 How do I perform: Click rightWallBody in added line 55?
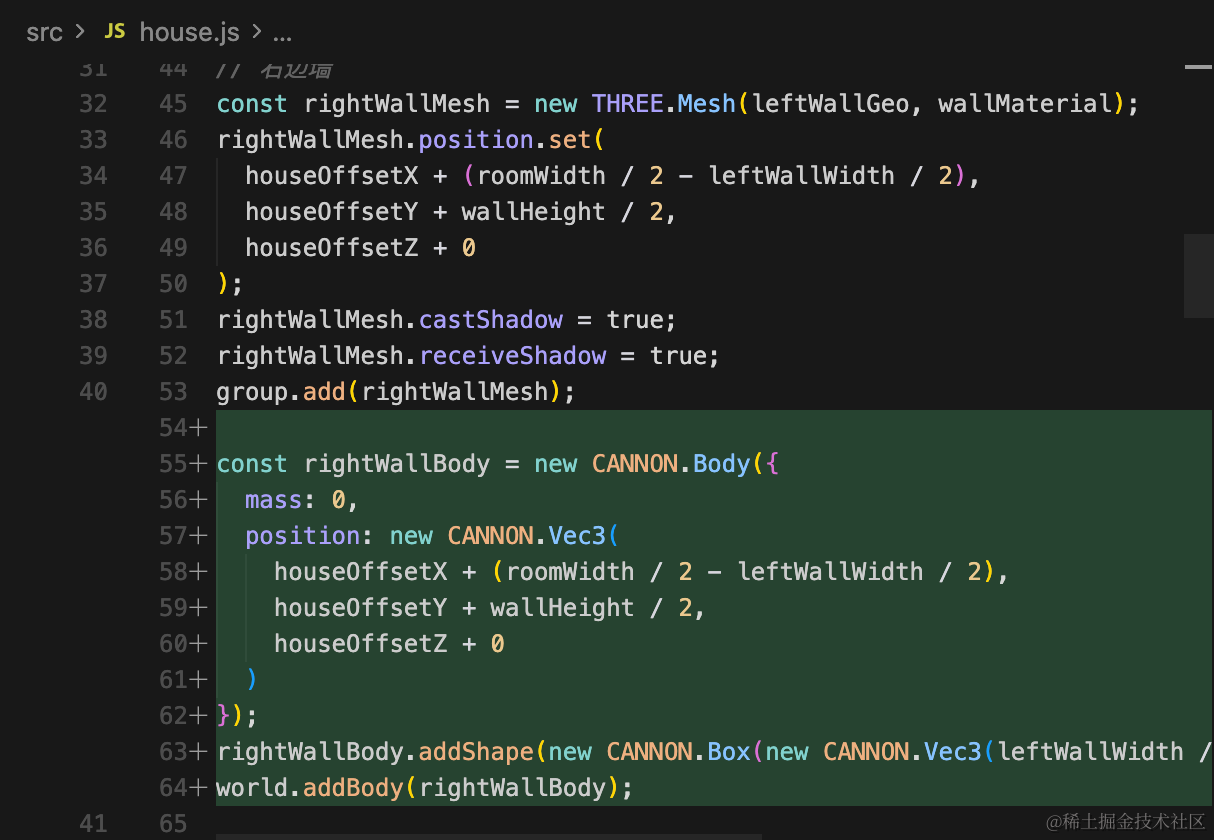click(397, 464)
